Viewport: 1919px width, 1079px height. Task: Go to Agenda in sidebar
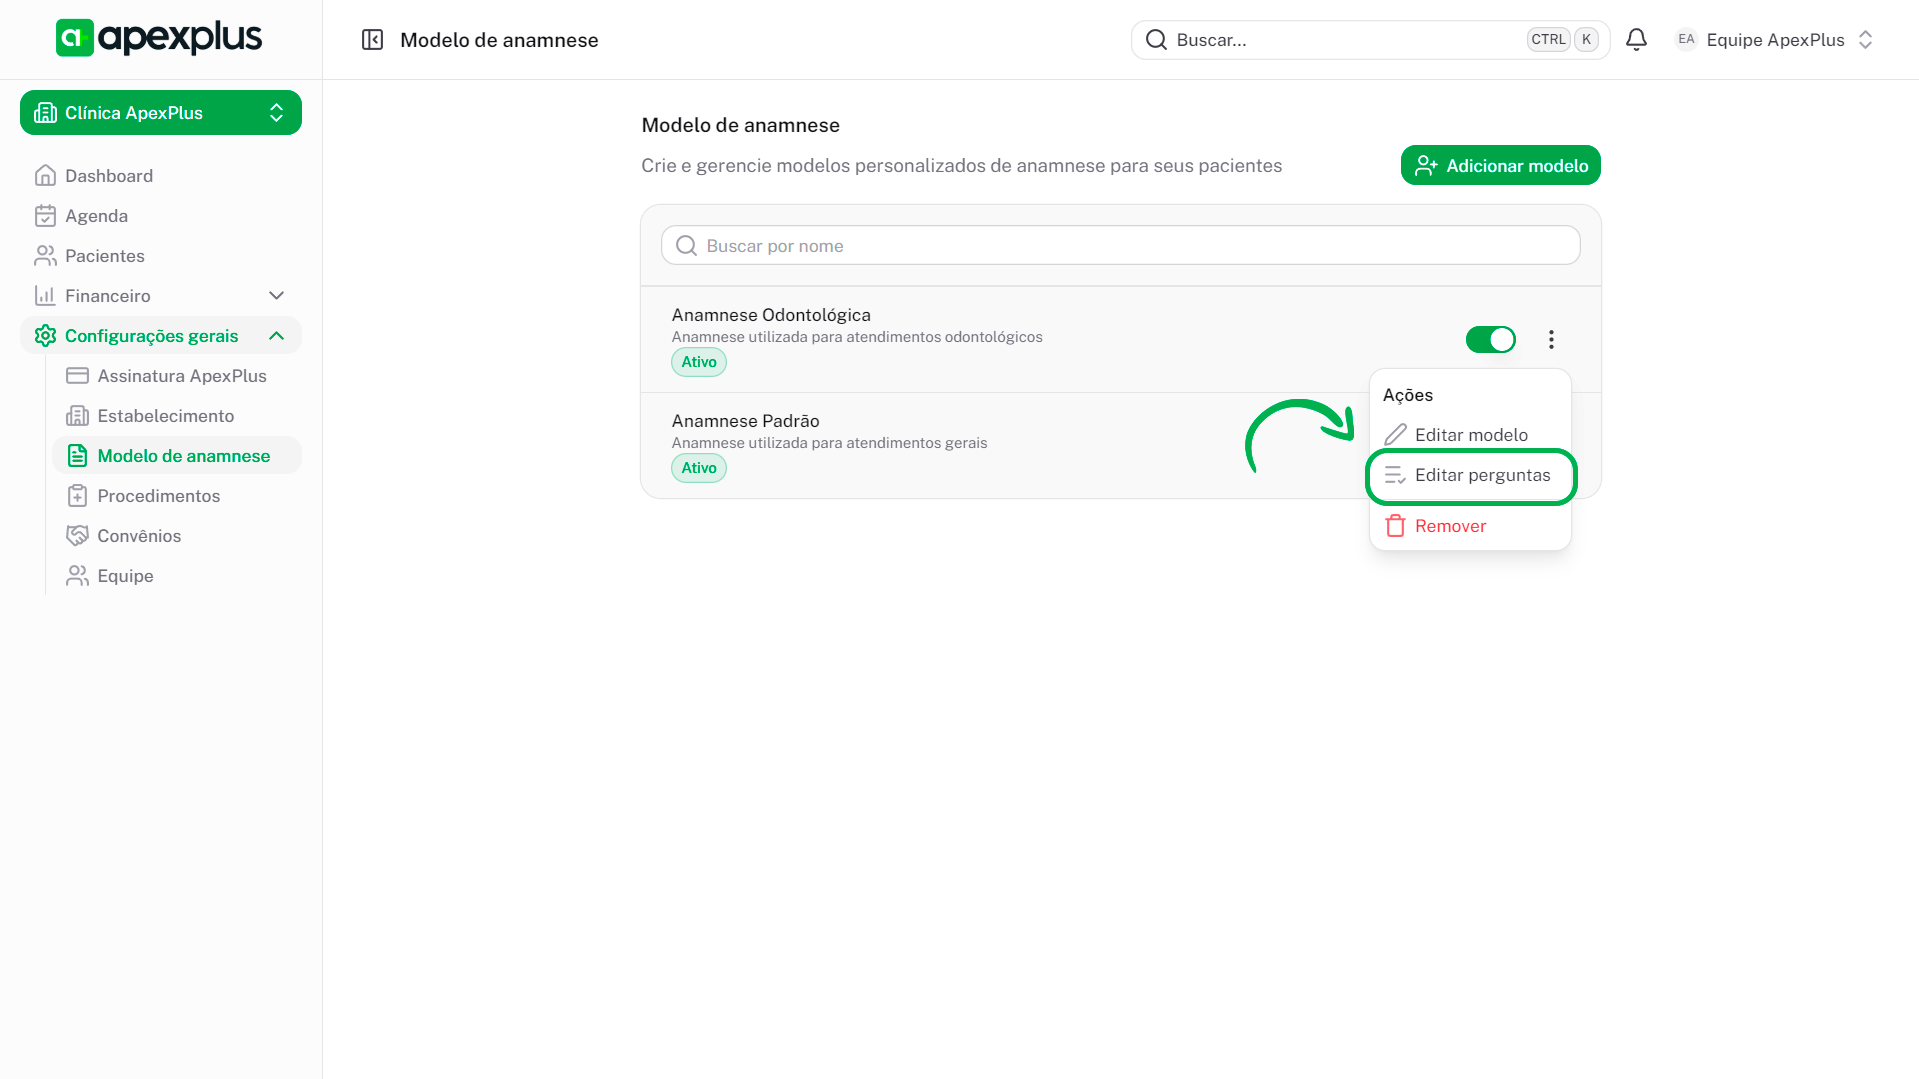pyautogui.click(x=96, y=216)
